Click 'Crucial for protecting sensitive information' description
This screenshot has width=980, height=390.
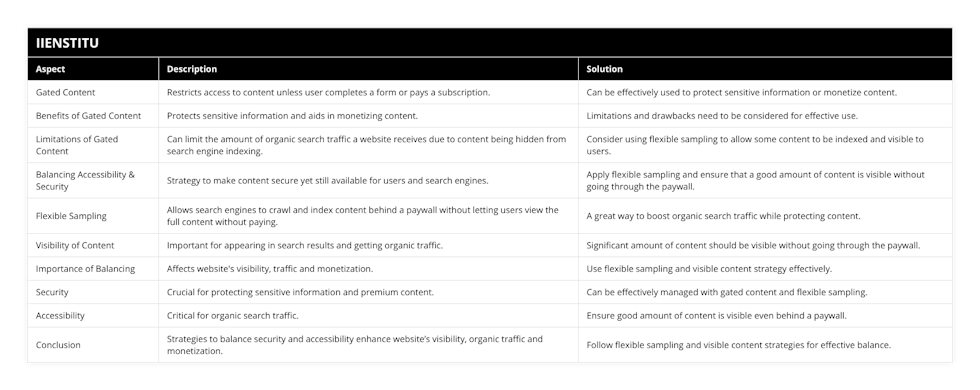coord(300,292)
